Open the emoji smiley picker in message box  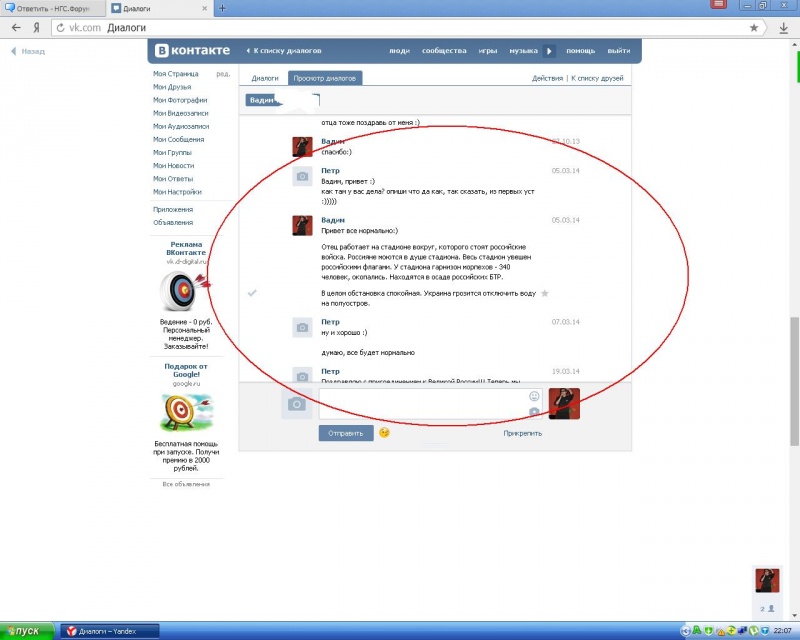pyautogui.click(x=534, y=396)
